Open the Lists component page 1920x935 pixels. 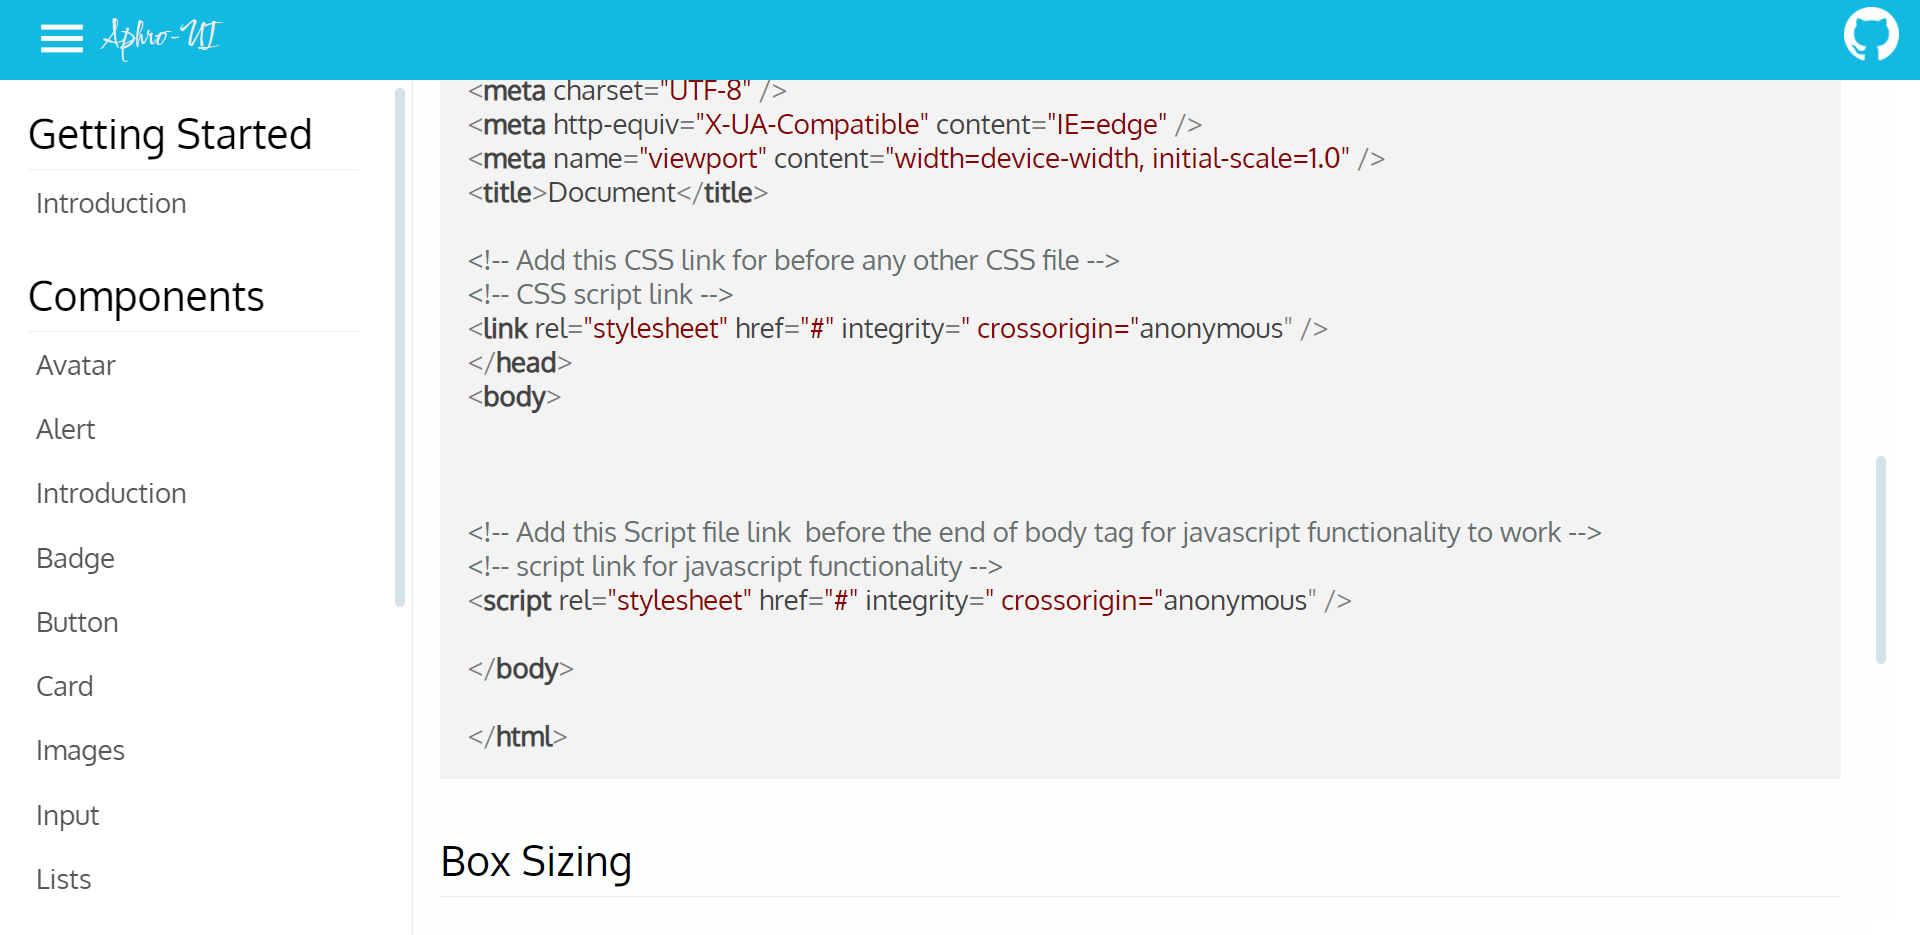[63, 878]
